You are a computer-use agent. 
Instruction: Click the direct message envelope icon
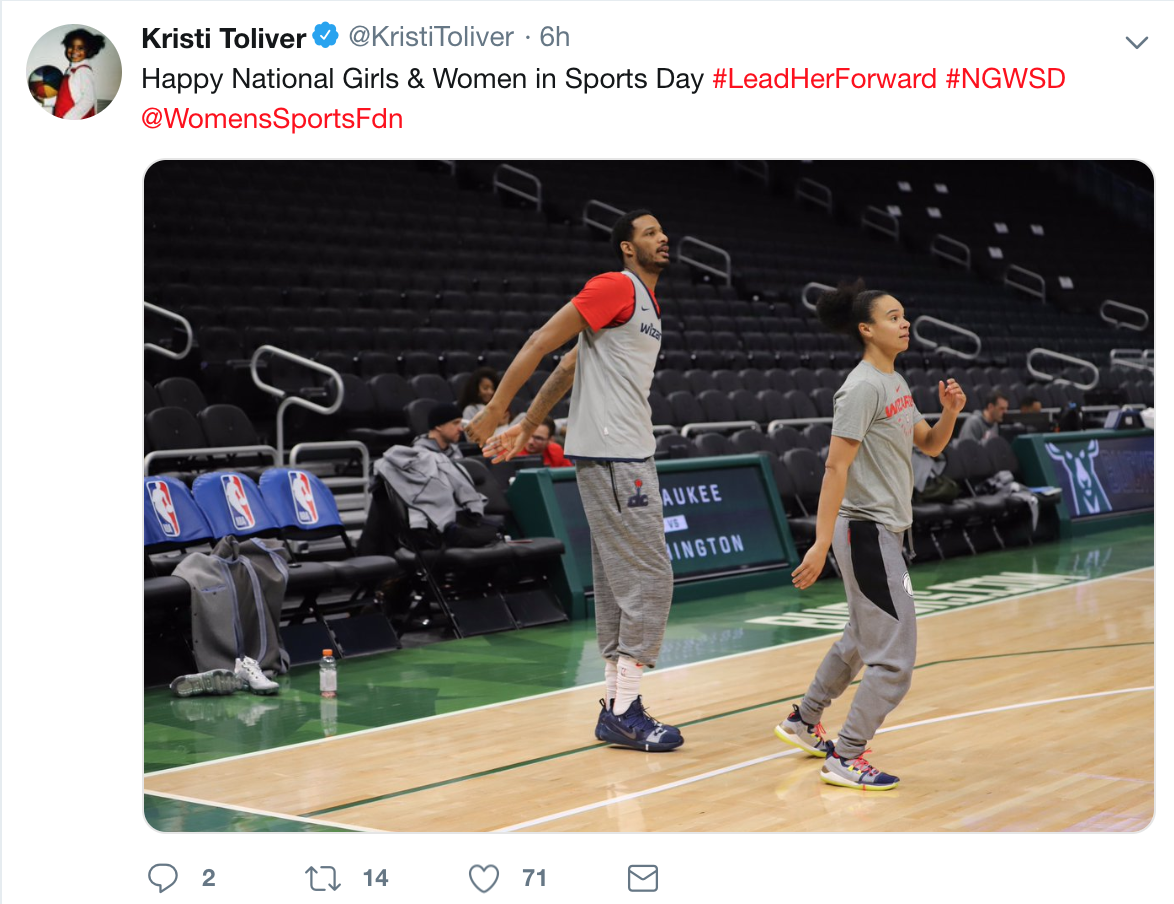coord(642,878)
